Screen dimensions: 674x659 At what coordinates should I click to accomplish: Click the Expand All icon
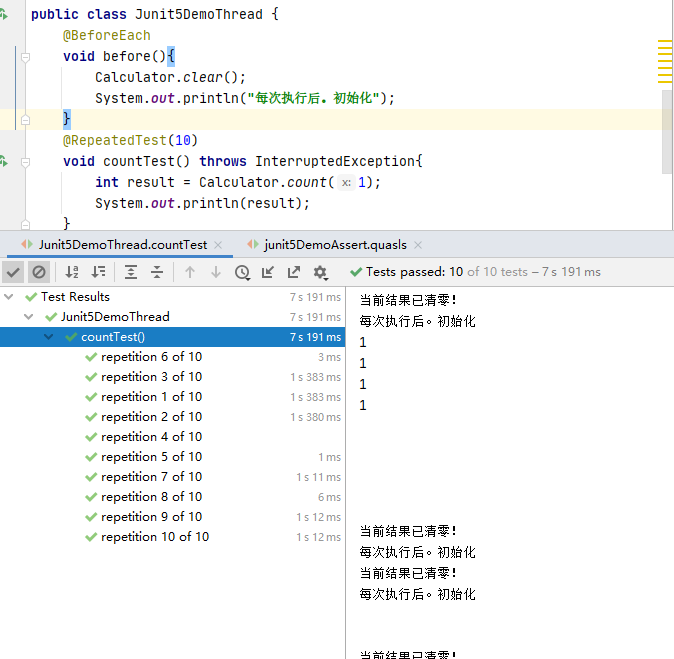coord(131,272)
